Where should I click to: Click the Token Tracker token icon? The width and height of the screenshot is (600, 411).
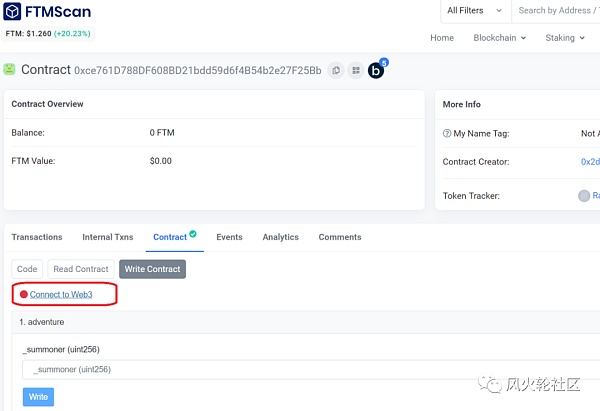pos(584,196)
